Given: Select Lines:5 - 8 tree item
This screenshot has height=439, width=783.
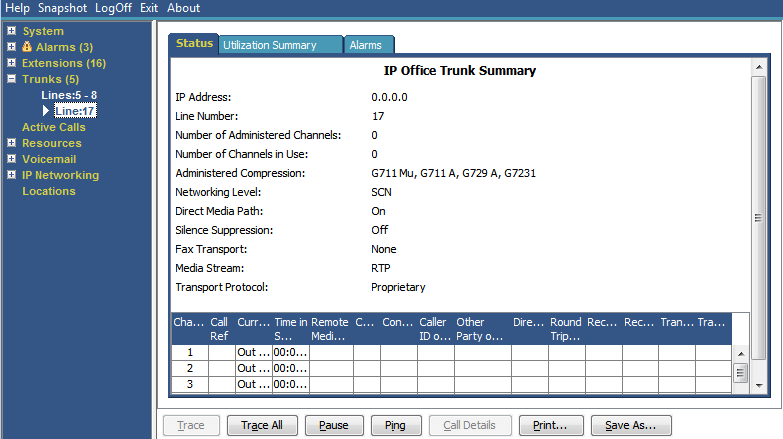Looking at the screenshot, I should [69, 95].
